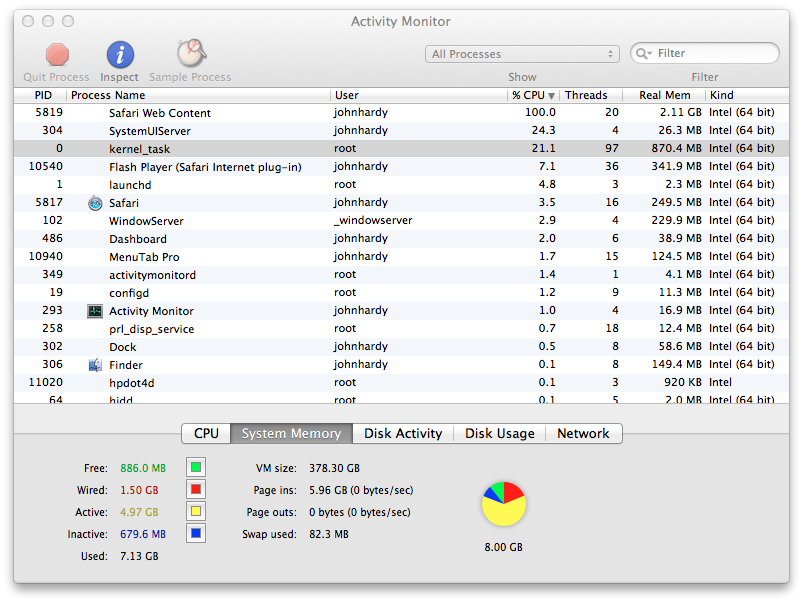Screen dimensions: 803x603
Task: Click the 886.0 MB Free value
Action: click(143, 468)
